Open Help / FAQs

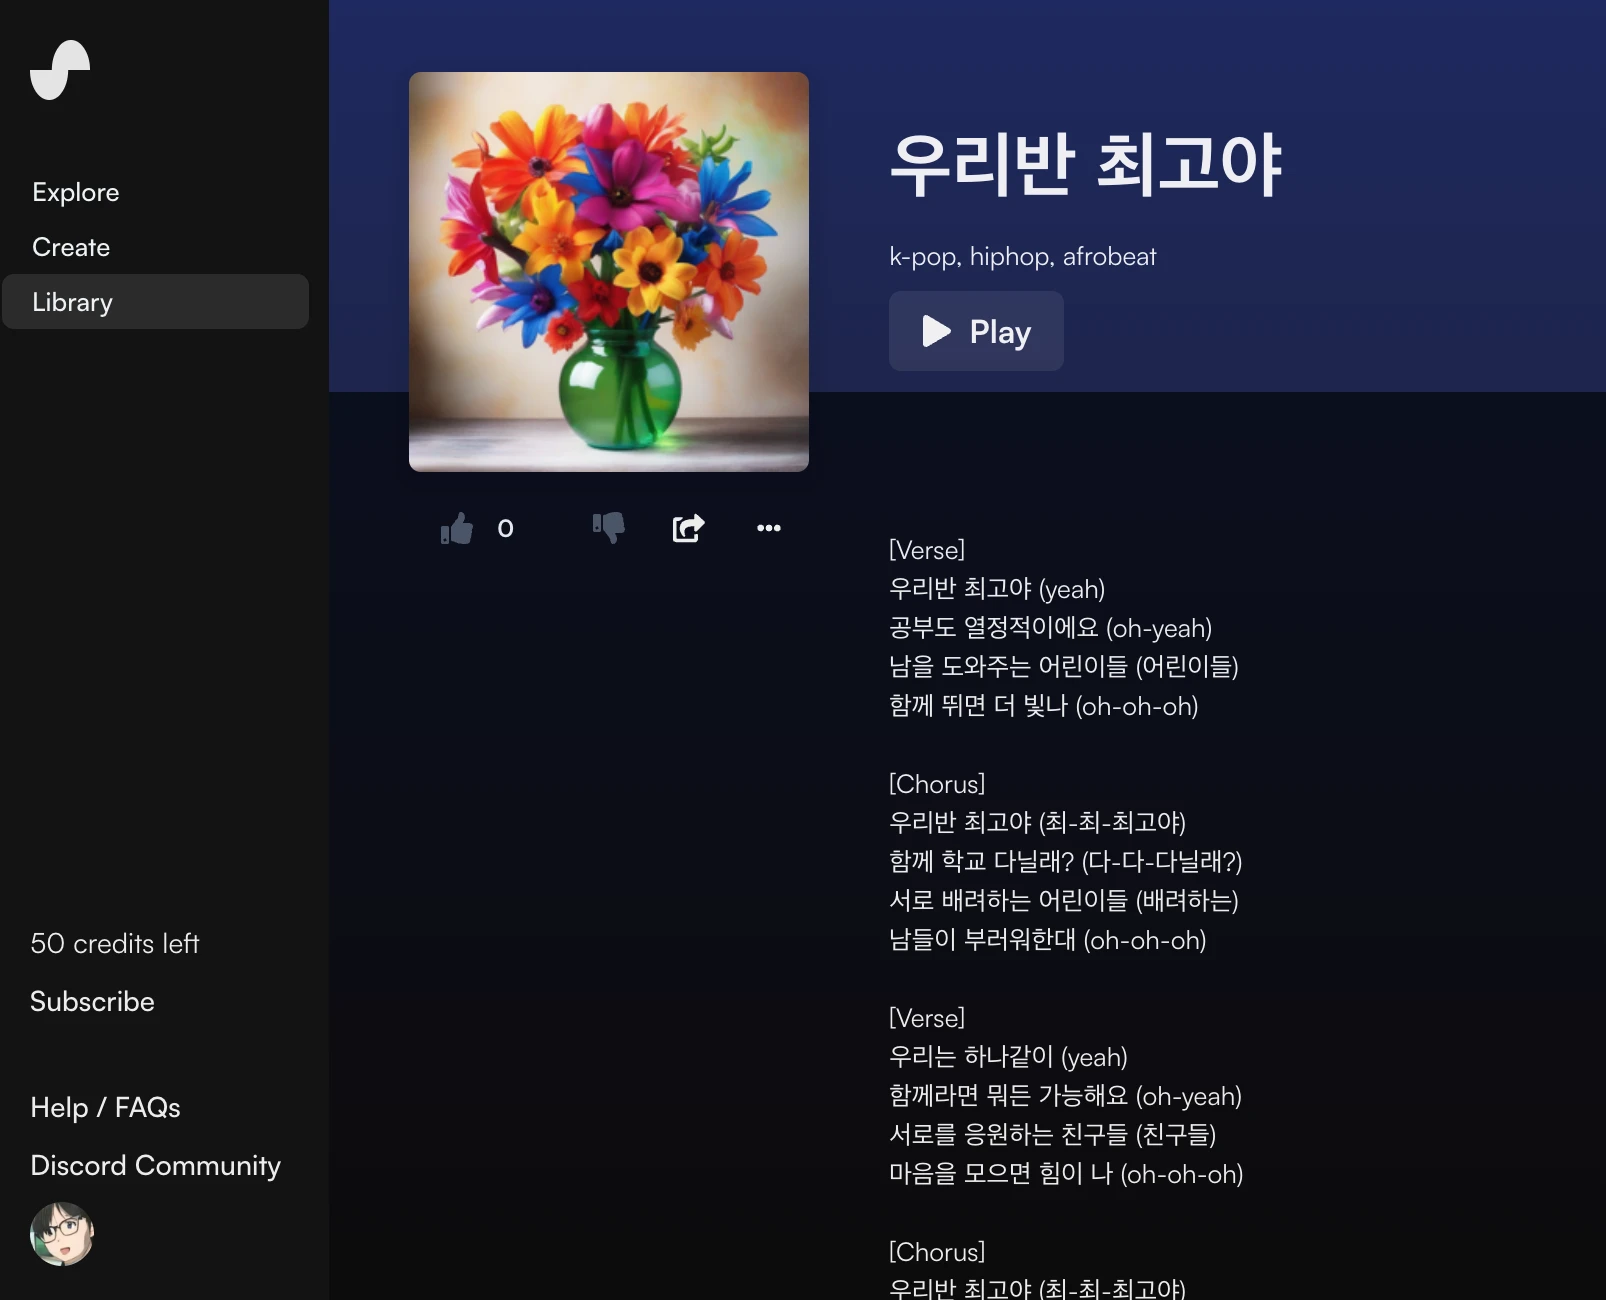(105, 1107)
